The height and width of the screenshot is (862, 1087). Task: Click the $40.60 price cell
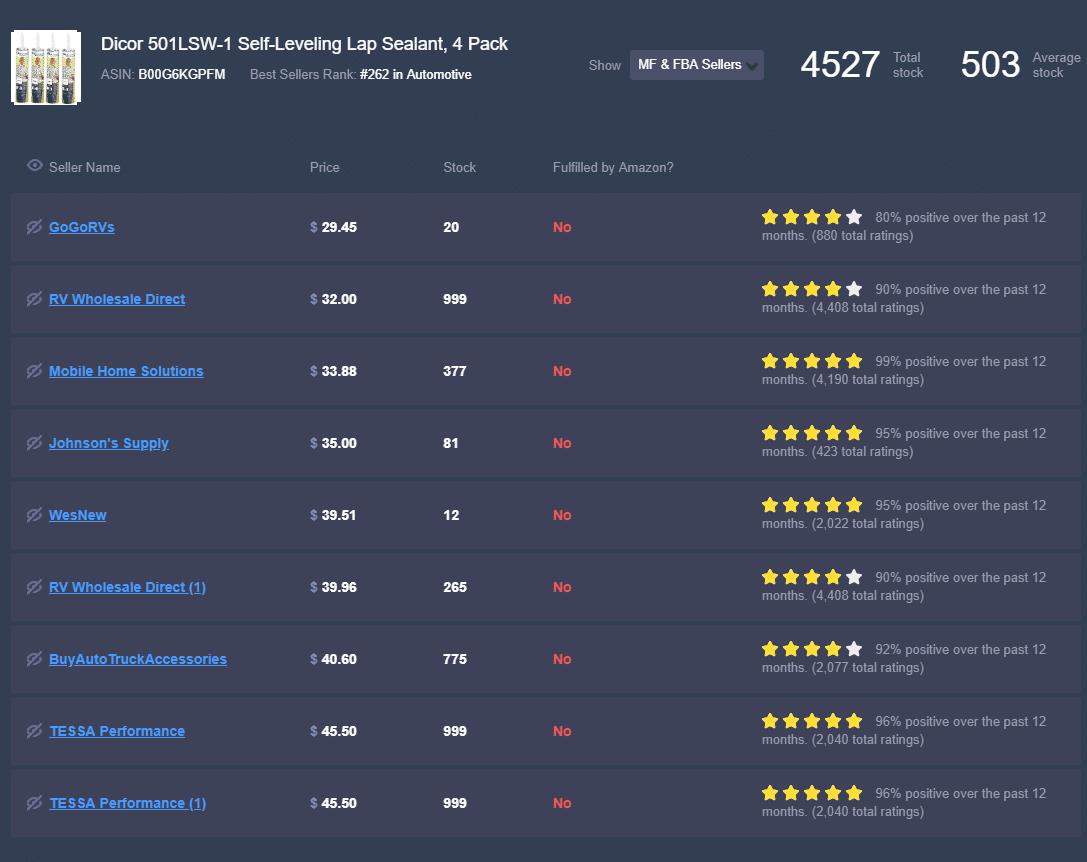click(333, 660)
